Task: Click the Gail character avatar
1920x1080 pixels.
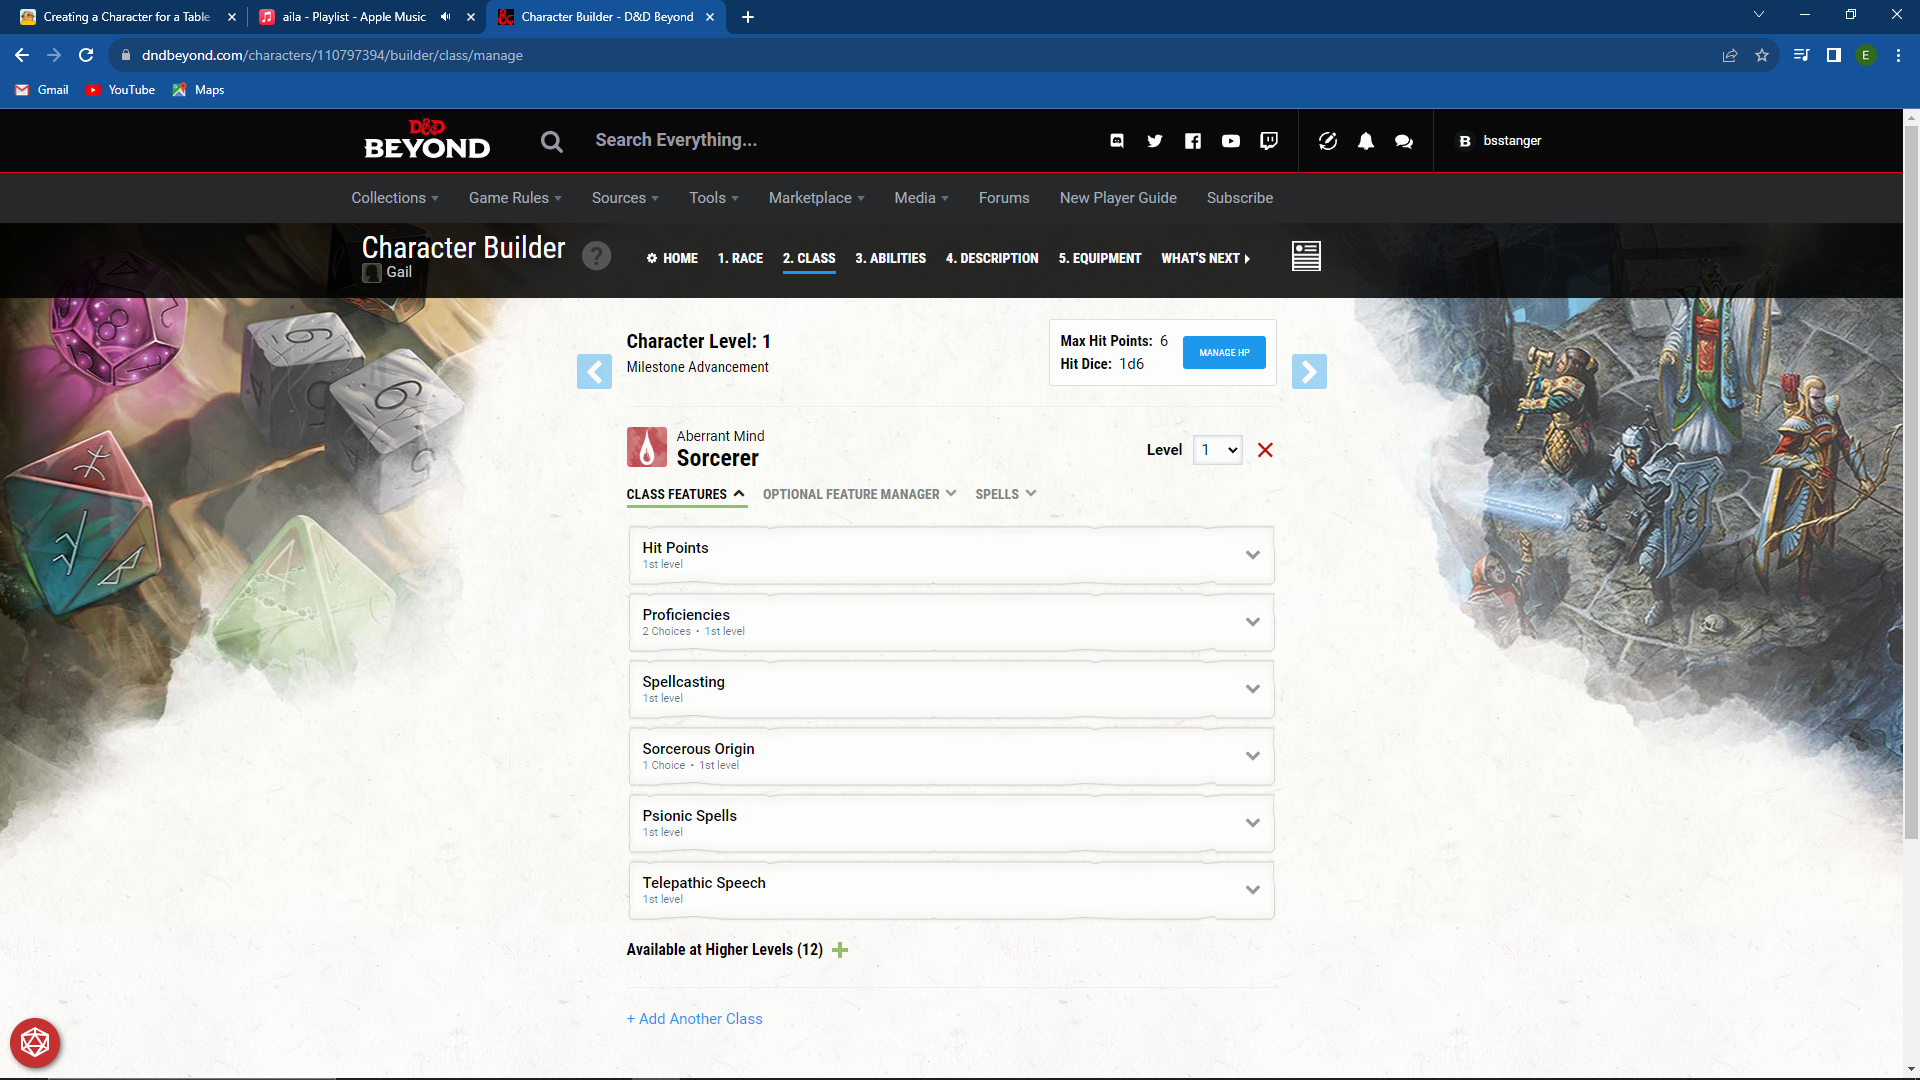Action: pos(372,273)
